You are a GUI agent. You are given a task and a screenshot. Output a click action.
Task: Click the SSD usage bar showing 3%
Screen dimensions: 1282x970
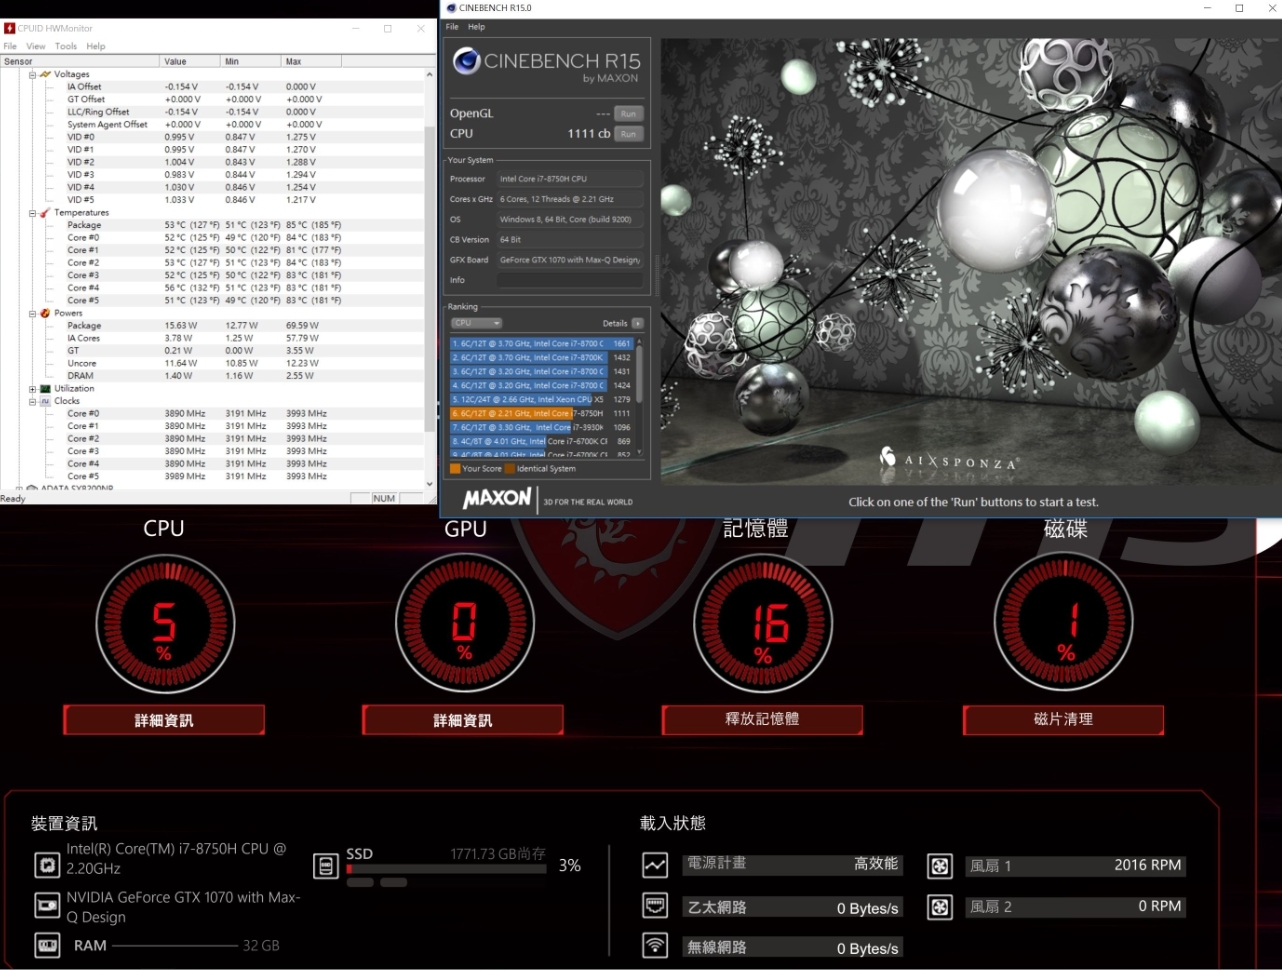446,869
